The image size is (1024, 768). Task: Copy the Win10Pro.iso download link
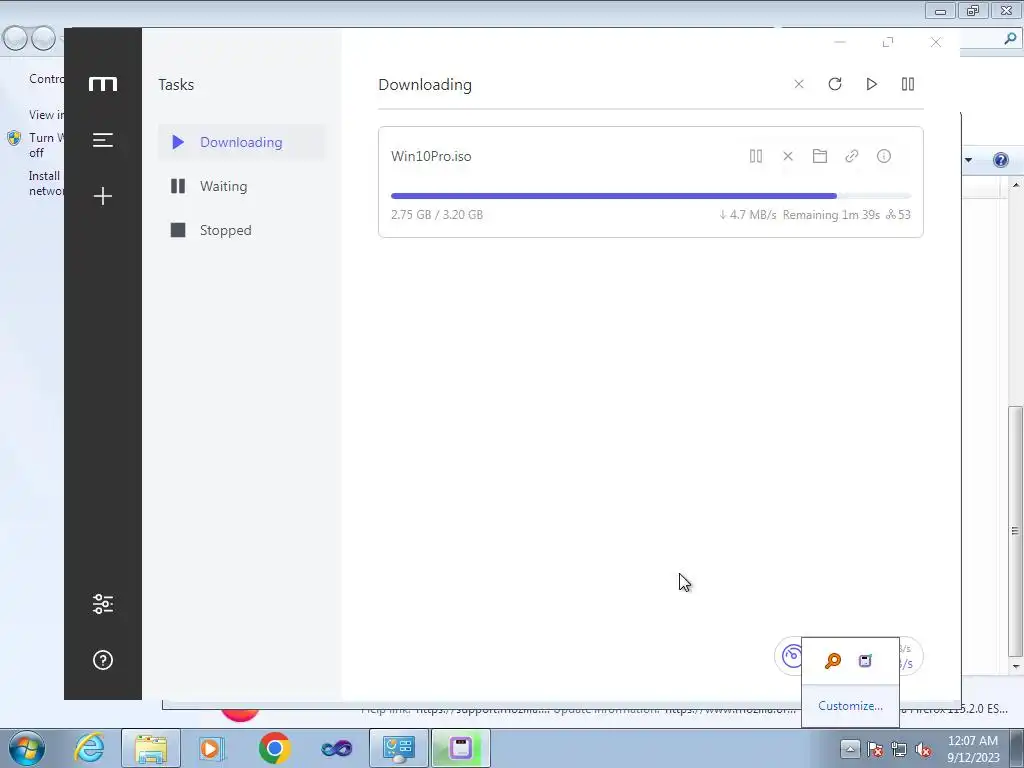click(852, 156)
